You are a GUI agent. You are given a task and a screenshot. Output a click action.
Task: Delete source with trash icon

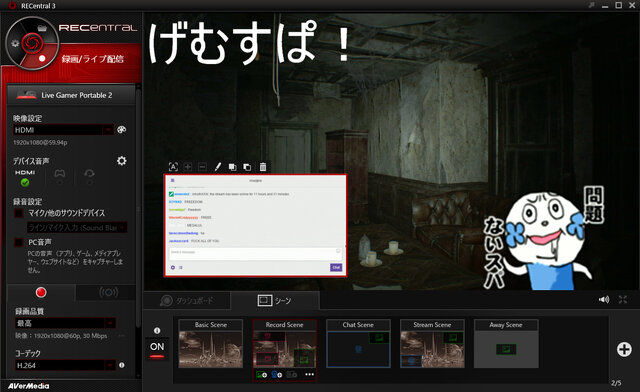[263, 167]
